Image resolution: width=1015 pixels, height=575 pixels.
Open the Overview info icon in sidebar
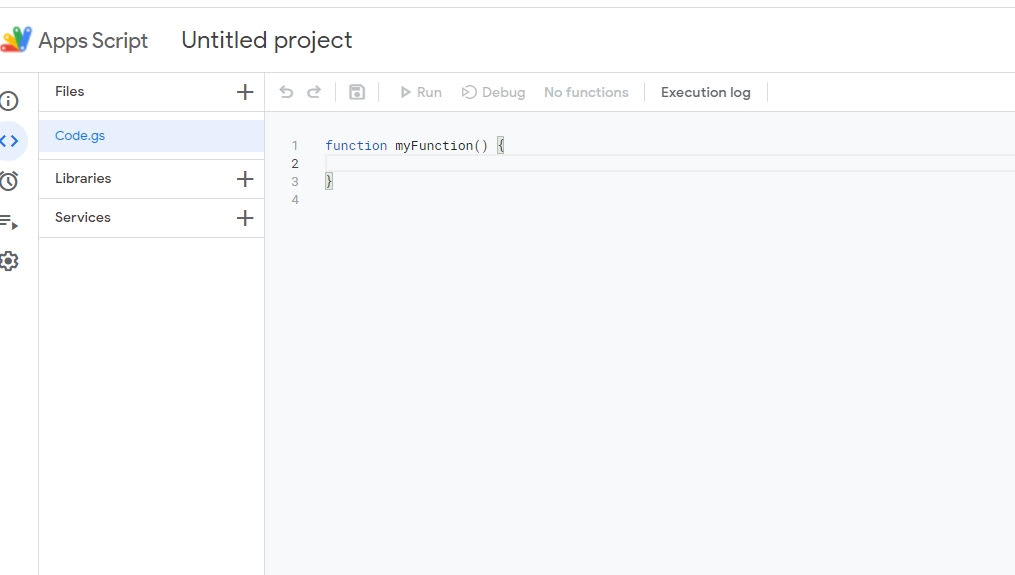point(9,101)
